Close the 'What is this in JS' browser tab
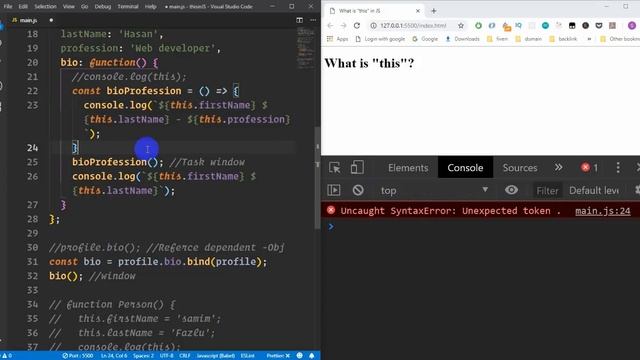Image resolution: width=640 pixels, height=360 pixels. point(418,11)
